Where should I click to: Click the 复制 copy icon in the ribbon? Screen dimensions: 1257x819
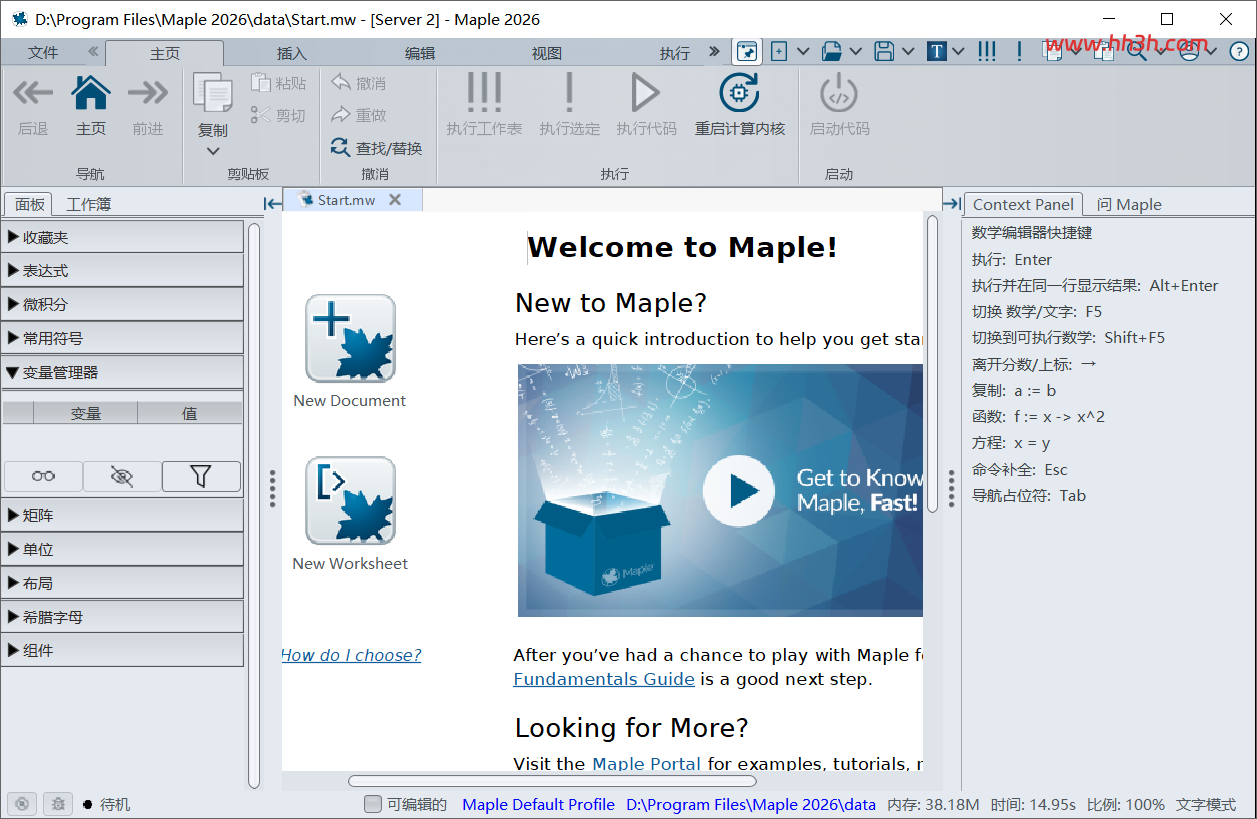pos(212,94)
